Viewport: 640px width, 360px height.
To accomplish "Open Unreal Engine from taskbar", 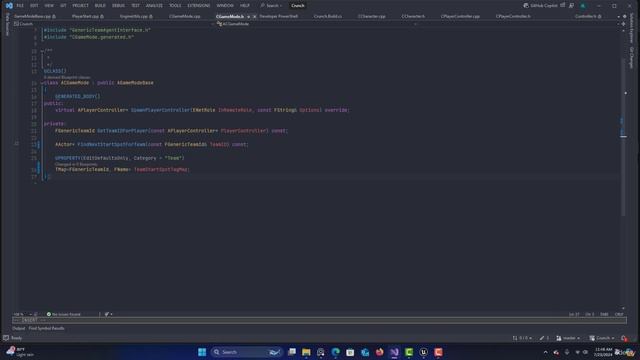I will point(424,352).
